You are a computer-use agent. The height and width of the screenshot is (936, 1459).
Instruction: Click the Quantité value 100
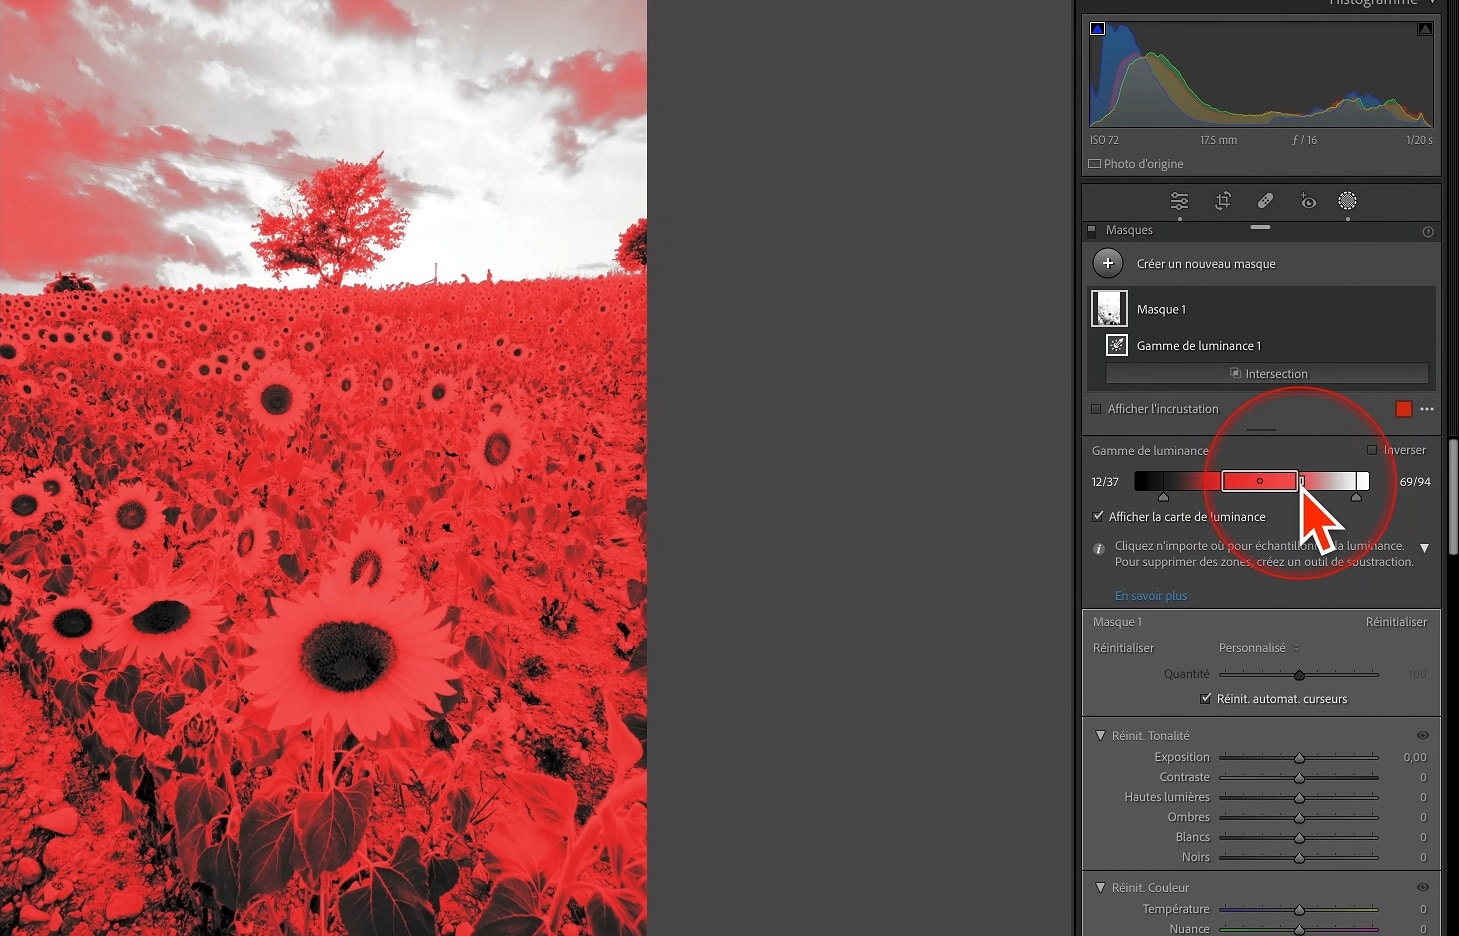[x=1417, y=674]
